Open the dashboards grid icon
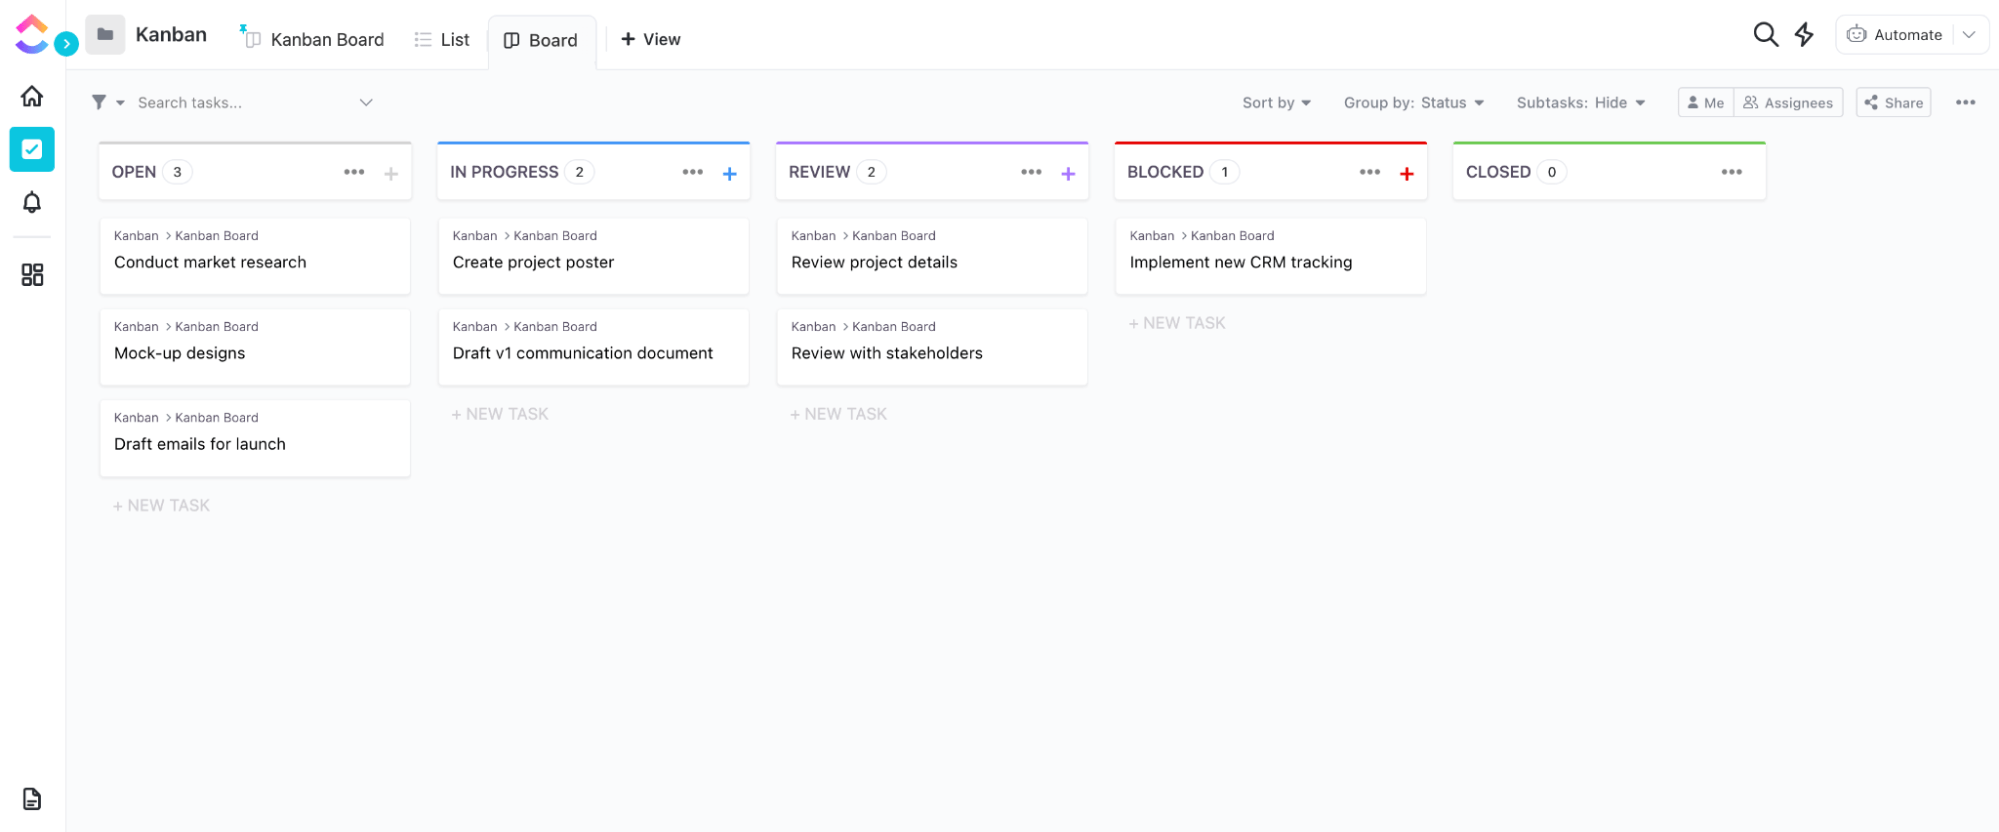Image resolution: width=1999 pixels, height=832 pixels. tap(32, 275)
